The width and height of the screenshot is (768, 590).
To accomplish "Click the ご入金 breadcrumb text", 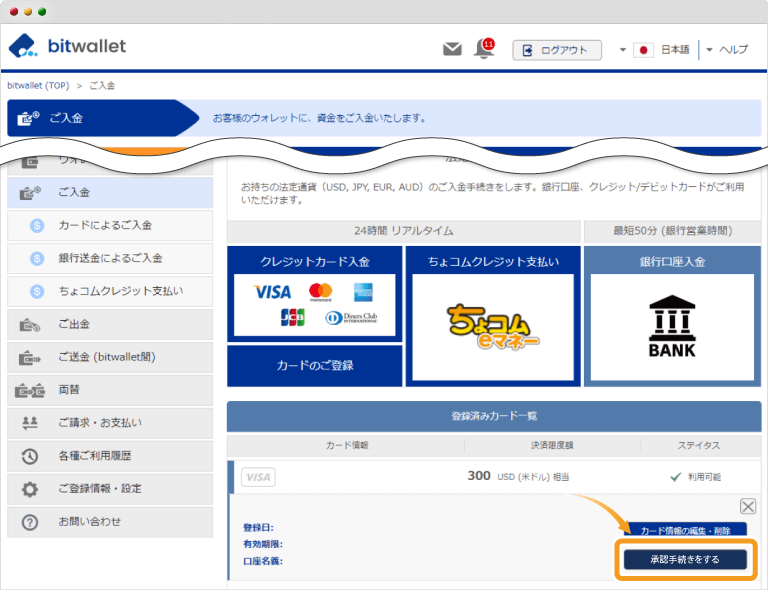I will (102, 85).
